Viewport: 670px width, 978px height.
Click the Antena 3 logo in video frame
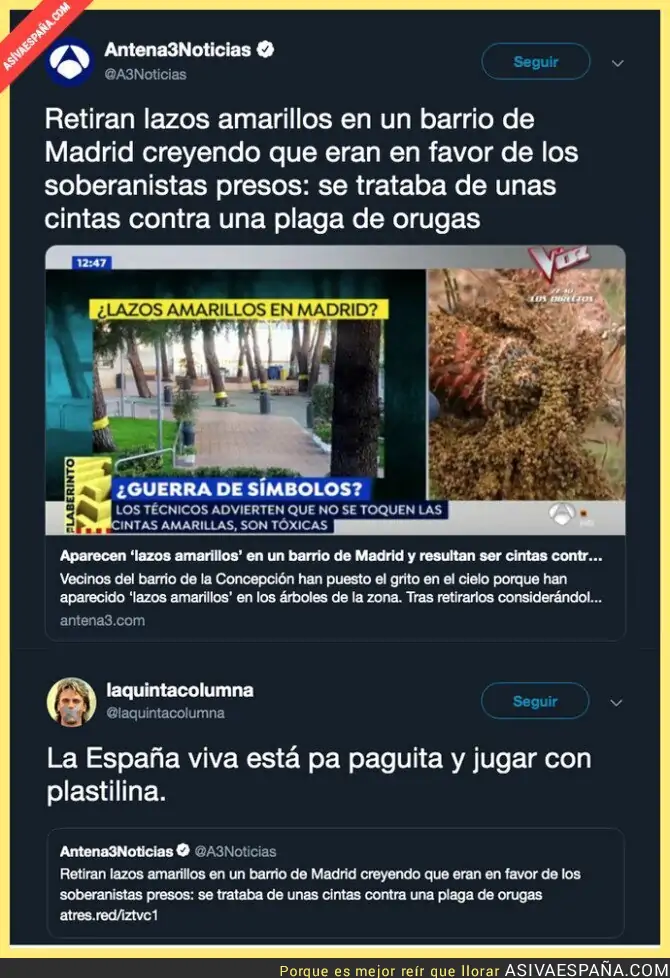pyautogui.click(x=561, y=513)
